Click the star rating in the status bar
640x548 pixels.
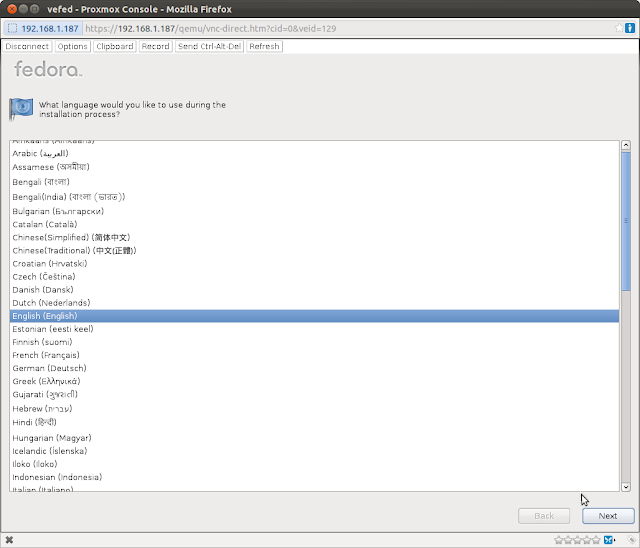(577, 540)
